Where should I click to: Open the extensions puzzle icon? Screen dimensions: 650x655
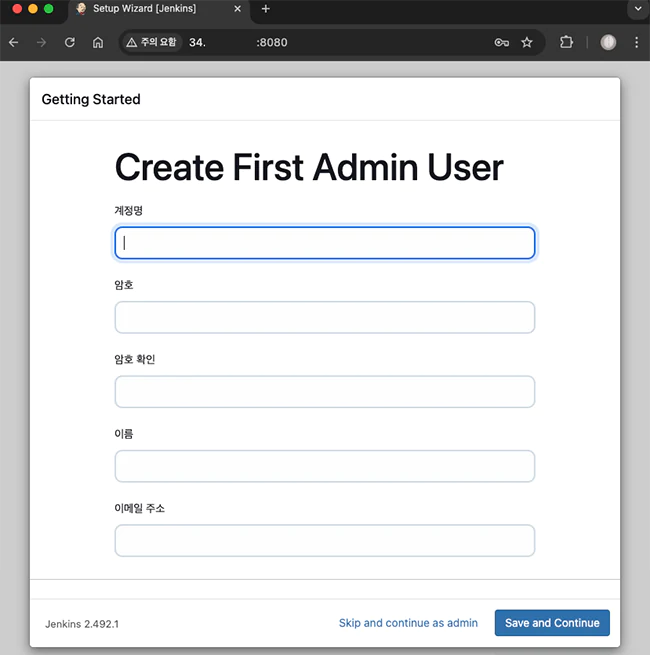(566, 42)
